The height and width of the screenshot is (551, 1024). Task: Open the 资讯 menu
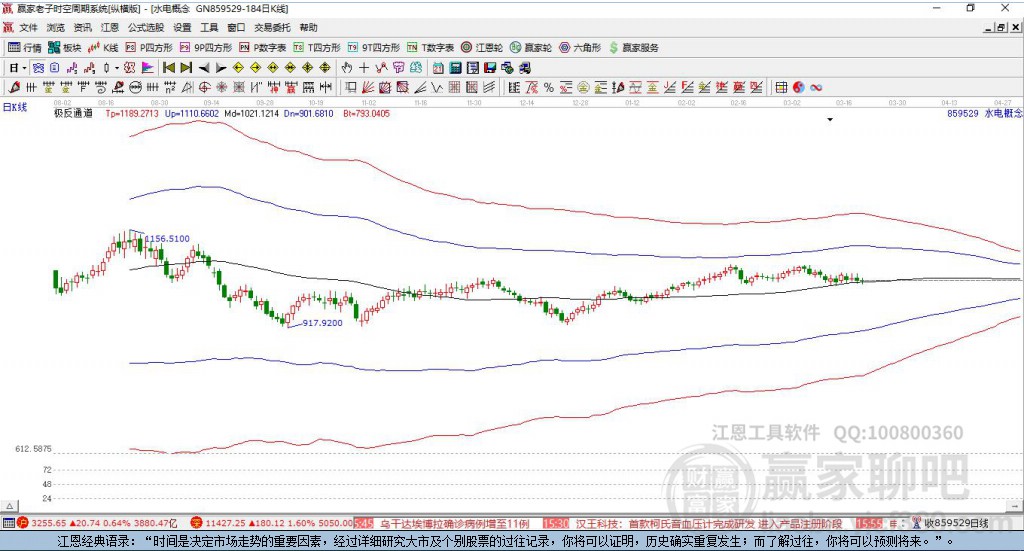pyautogui.click(x=82, y=27)
